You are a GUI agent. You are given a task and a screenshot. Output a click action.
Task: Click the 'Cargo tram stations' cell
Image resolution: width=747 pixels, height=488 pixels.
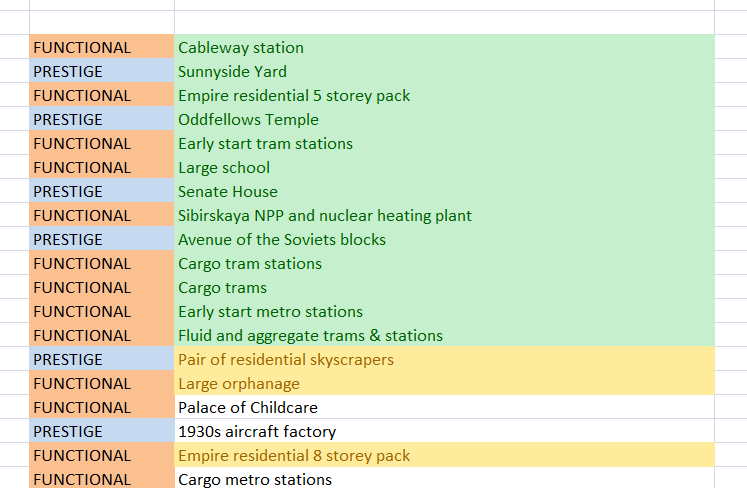tap(250, 264)
